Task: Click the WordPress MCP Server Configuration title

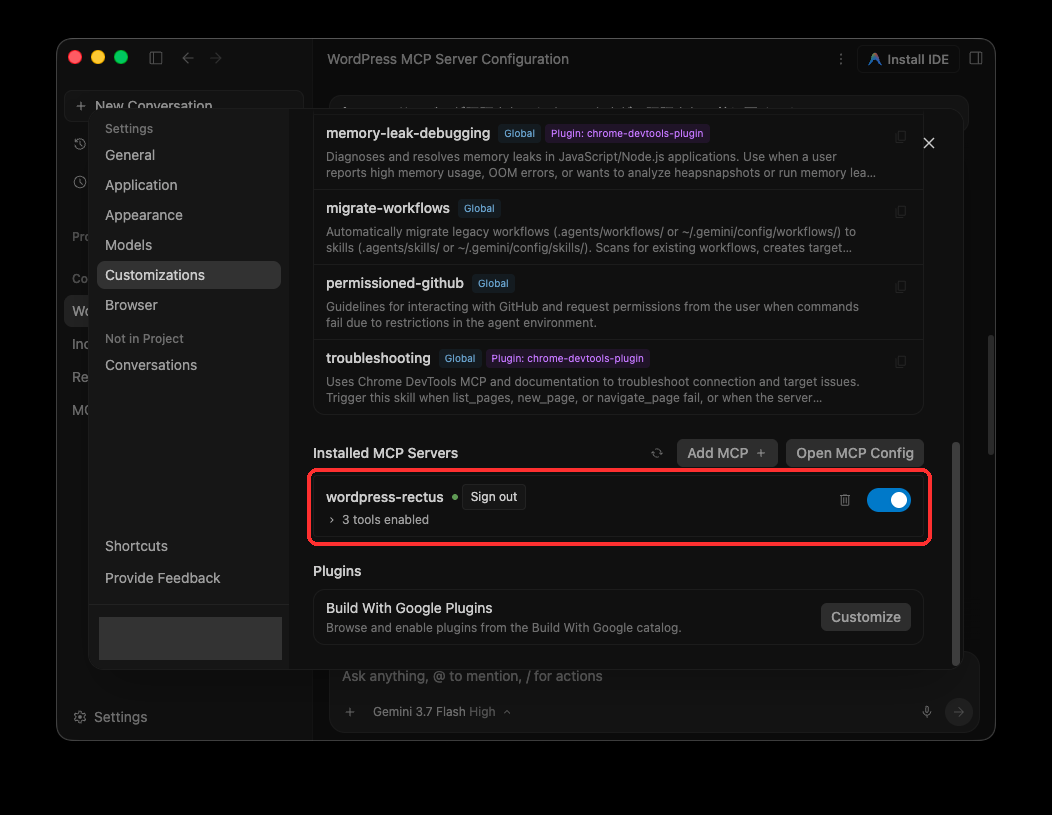Action: coord(448,59)
